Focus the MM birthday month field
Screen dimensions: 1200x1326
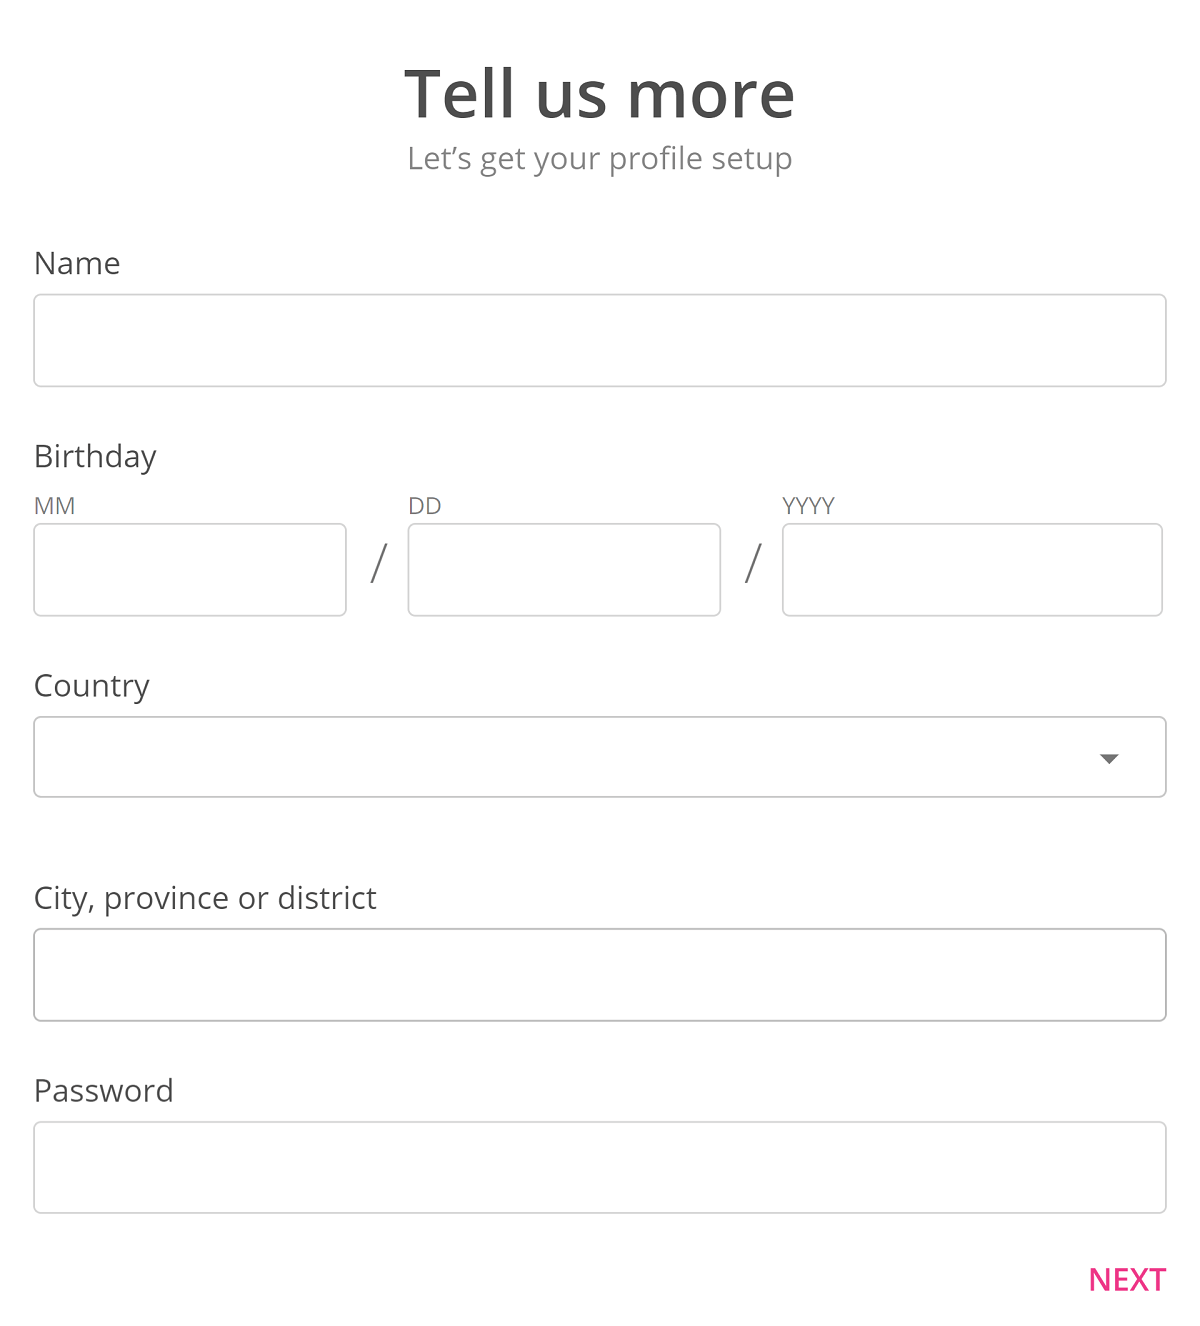tap(190, 570)
